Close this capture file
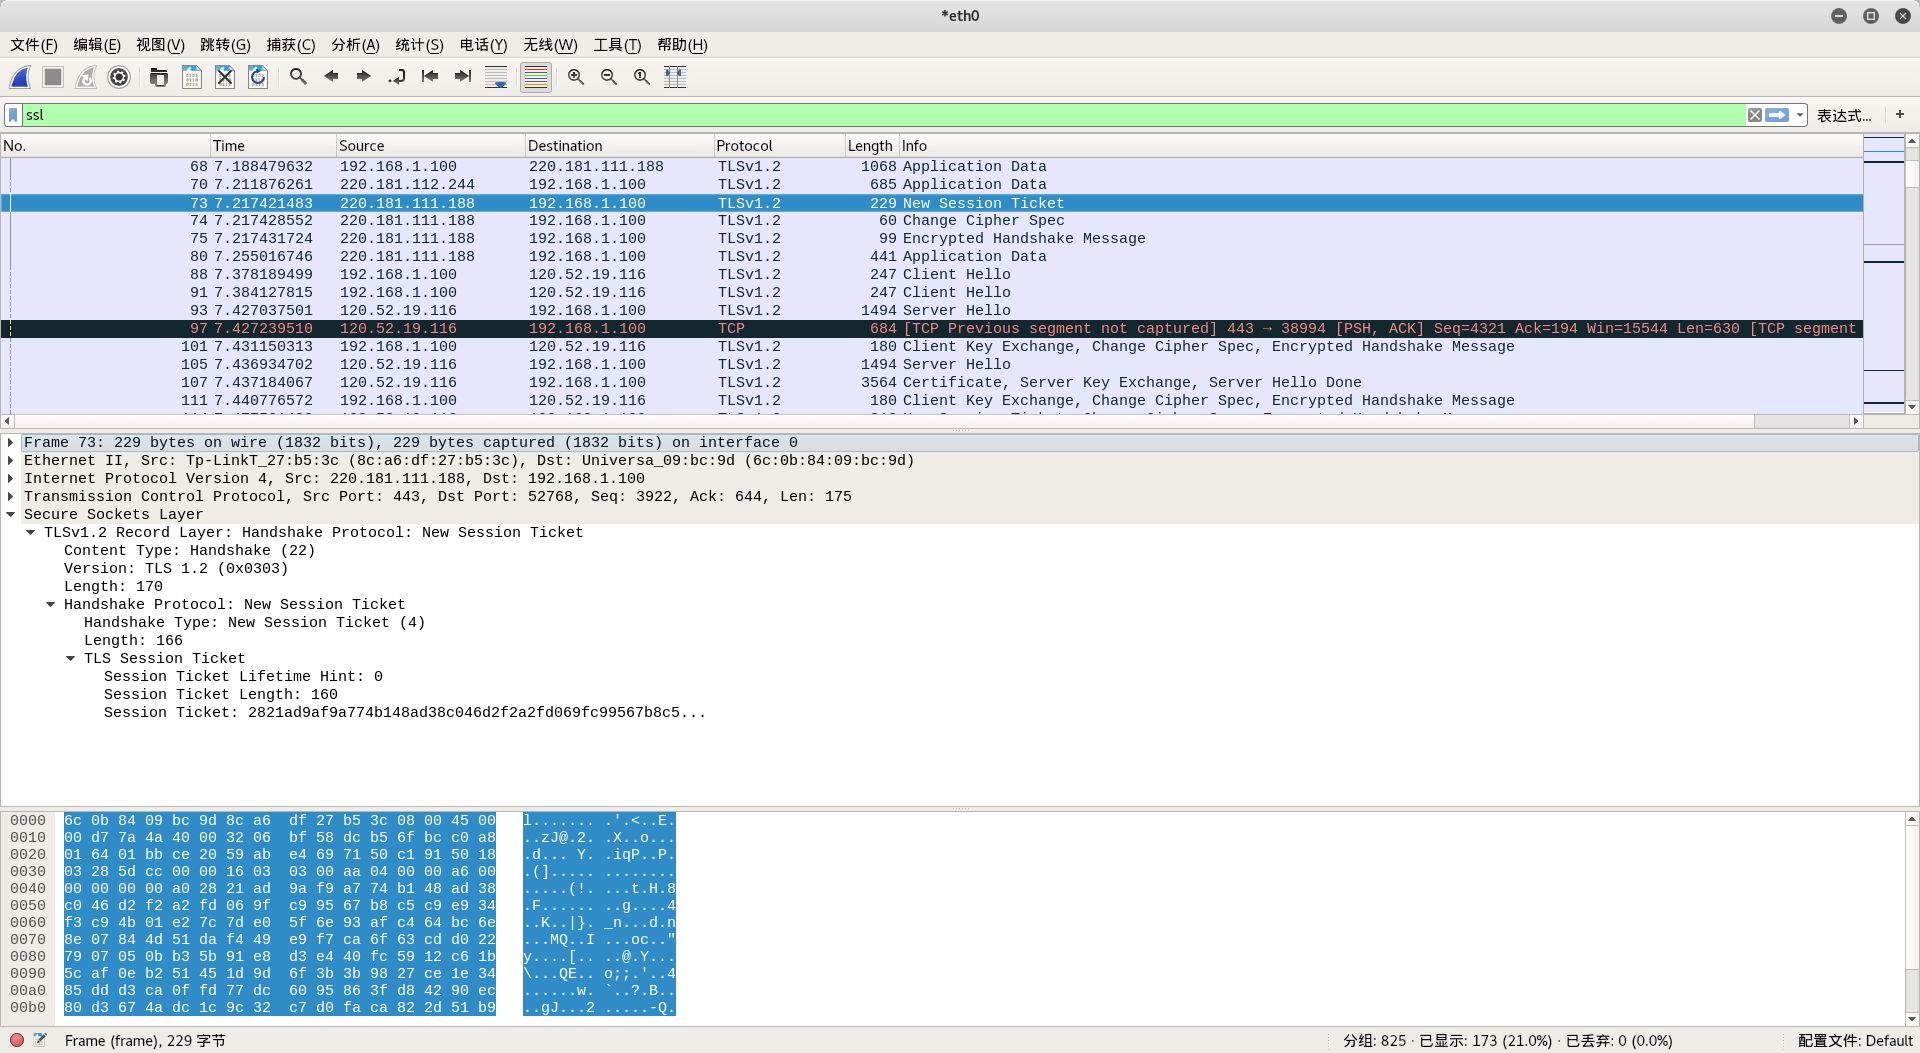The height and width of the screenshot is (1053, 1920). (x=225, y=77)
